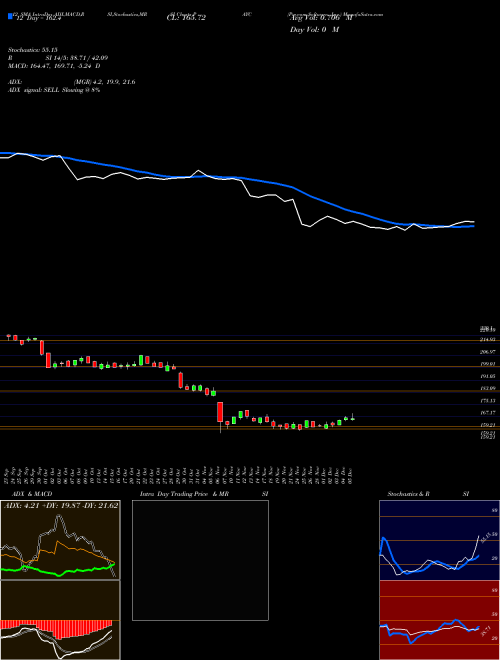
Task: Click the blue 12-day SMA legend square
Action: coord(10,17)
